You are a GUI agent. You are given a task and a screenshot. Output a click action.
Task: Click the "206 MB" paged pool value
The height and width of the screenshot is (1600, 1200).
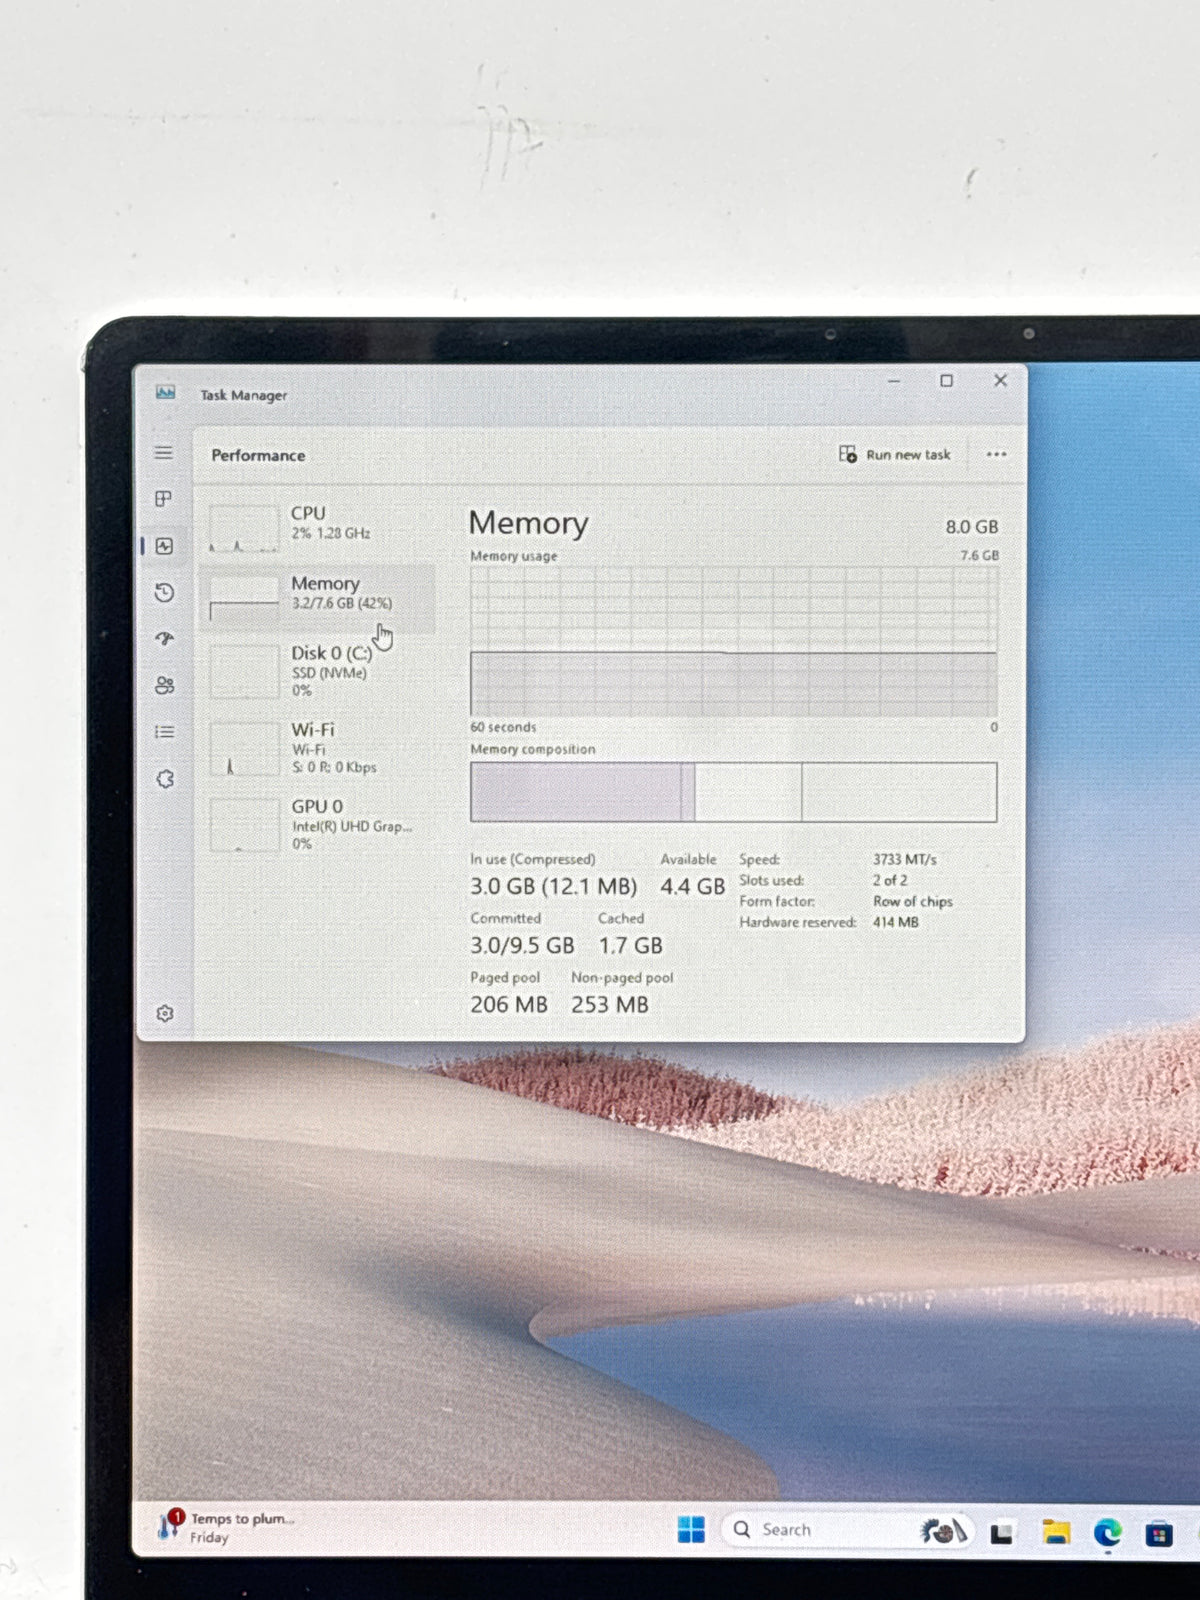[x=509, y=1004]
